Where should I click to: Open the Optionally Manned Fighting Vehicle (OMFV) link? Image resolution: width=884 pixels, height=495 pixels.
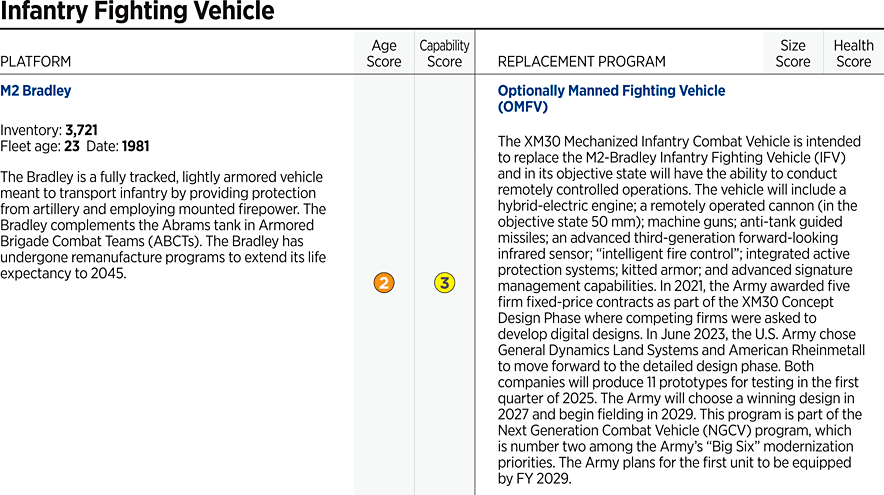611,98
